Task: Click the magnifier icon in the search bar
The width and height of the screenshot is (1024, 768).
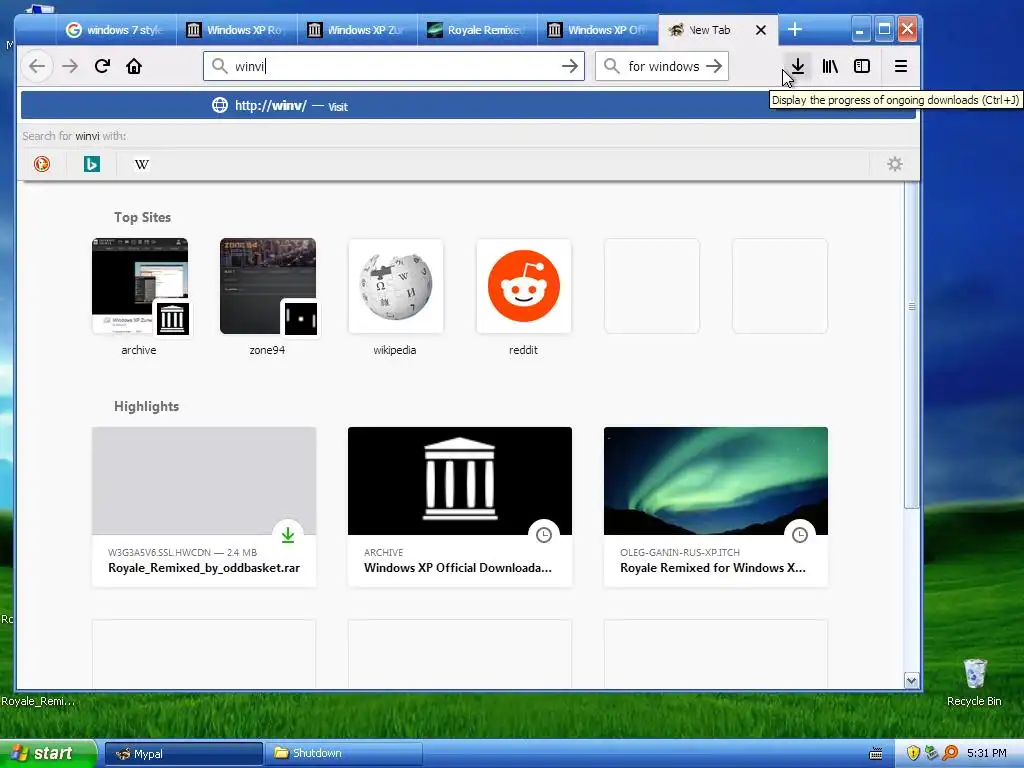Action: coord(611,66)
